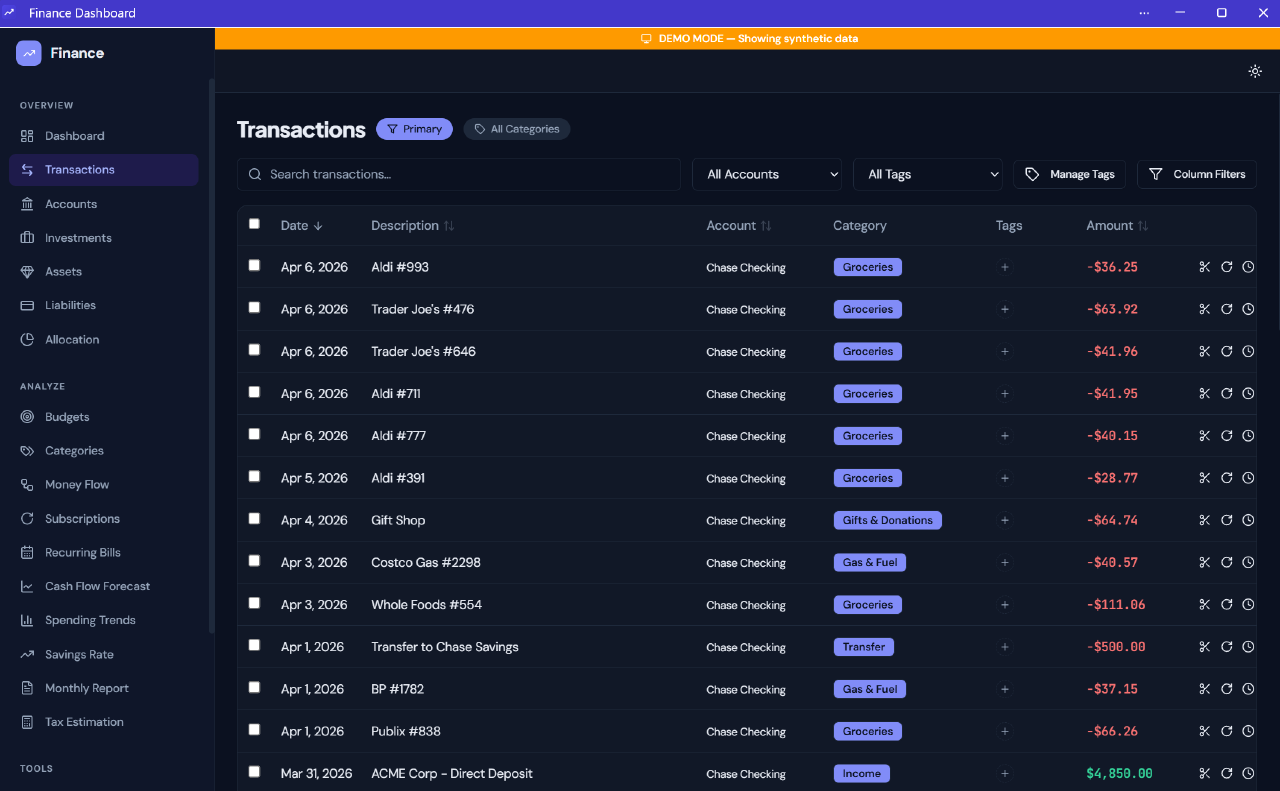Toggle sorting on the Amount column
This screenshot has width=1280, height=791.
(x=1116, y=225)
